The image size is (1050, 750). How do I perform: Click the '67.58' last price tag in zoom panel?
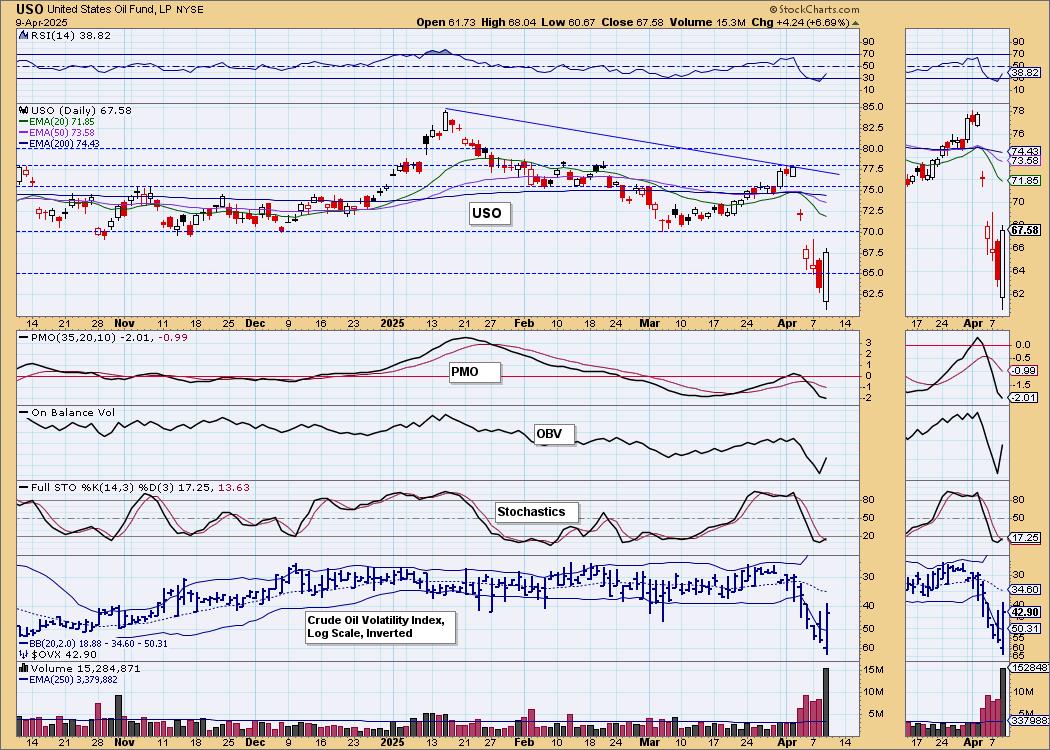[1025, 230]
